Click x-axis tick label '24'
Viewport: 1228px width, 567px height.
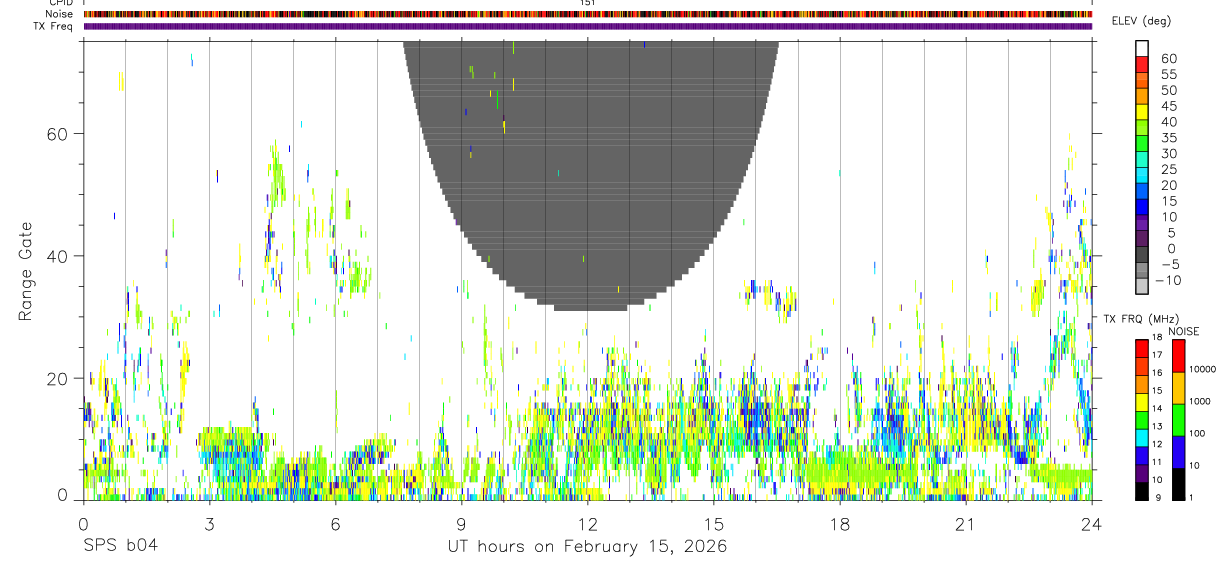coord(1091,525)
